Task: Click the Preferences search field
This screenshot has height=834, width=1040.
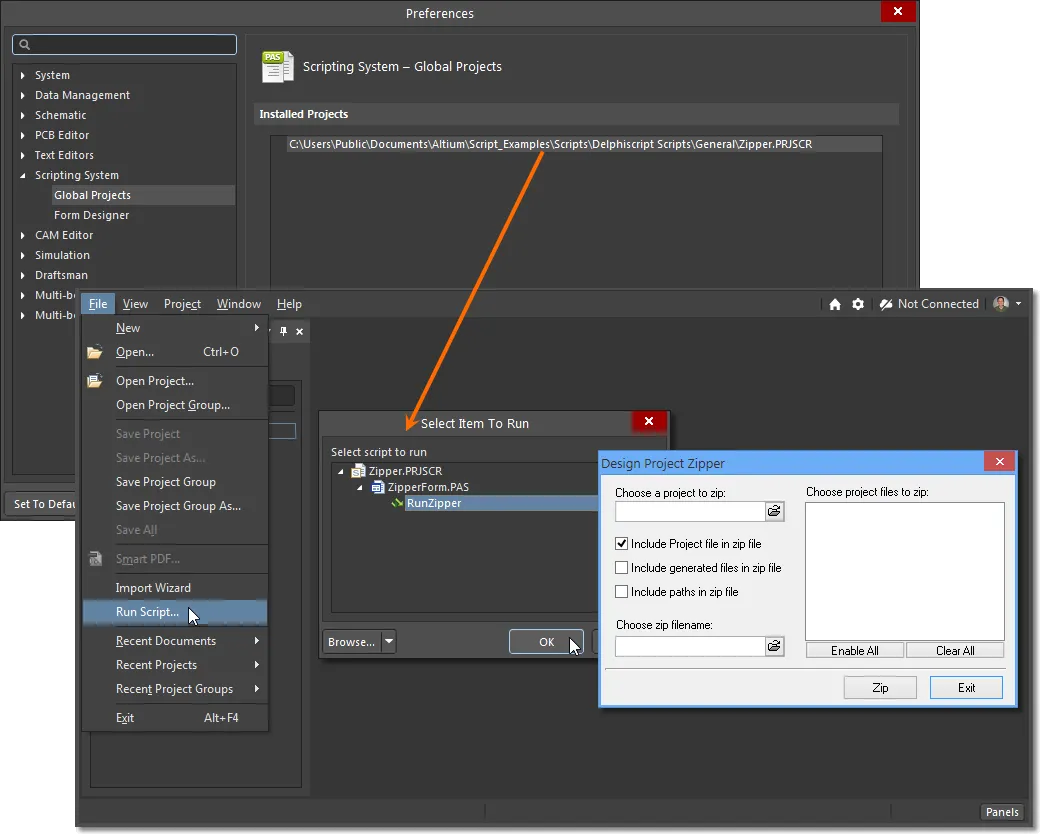Action: [x=125, y=44]
